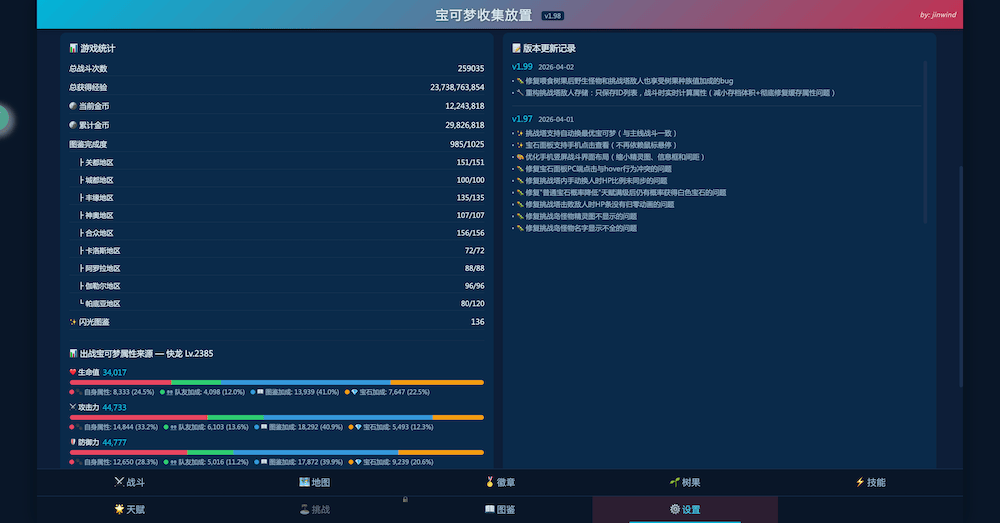Click the sparkle icon beside 闪光图鉴
The height and width of the screenshot is (523, 1000).
(x=73, y=322)
